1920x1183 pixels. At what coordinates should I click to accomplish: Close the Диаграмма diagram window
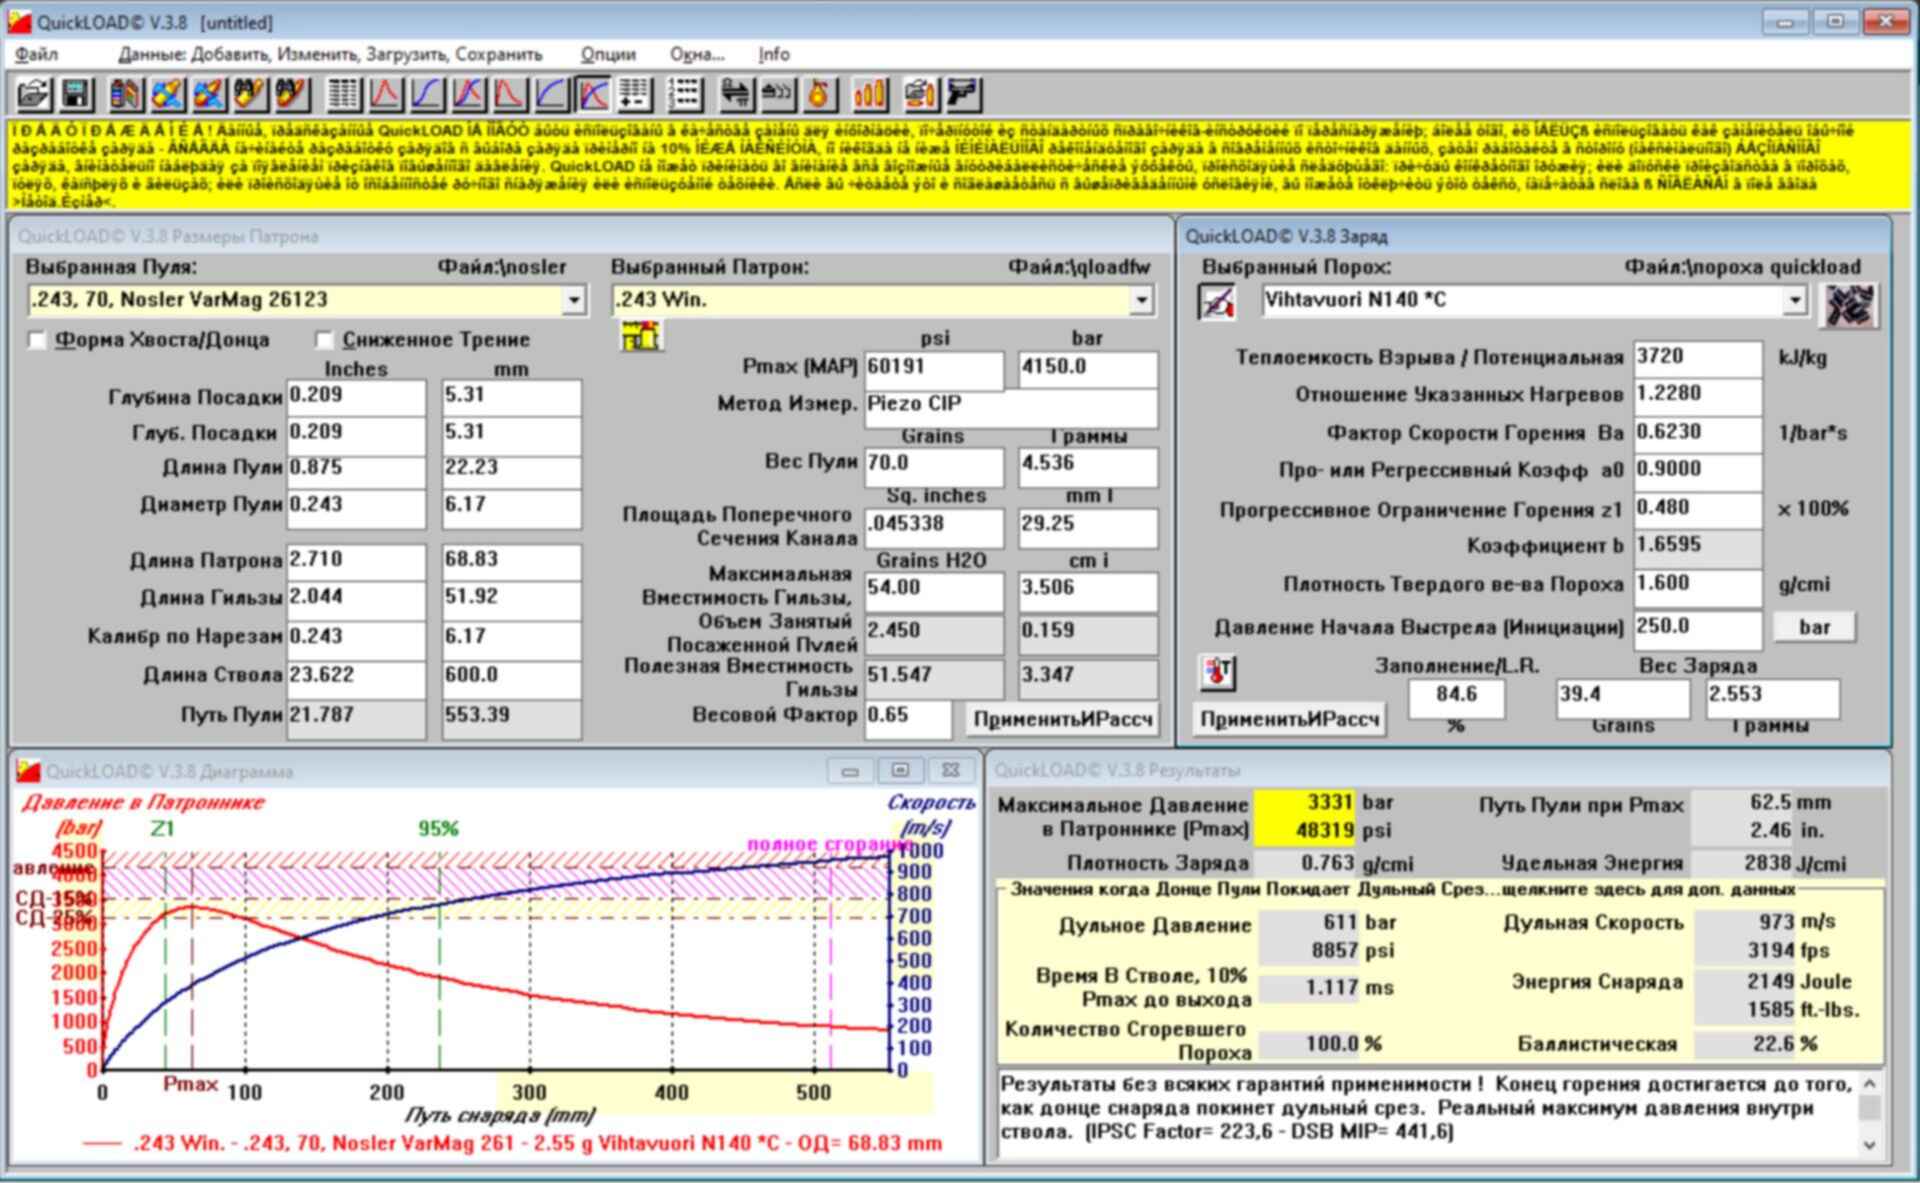[x=951, y=771]
